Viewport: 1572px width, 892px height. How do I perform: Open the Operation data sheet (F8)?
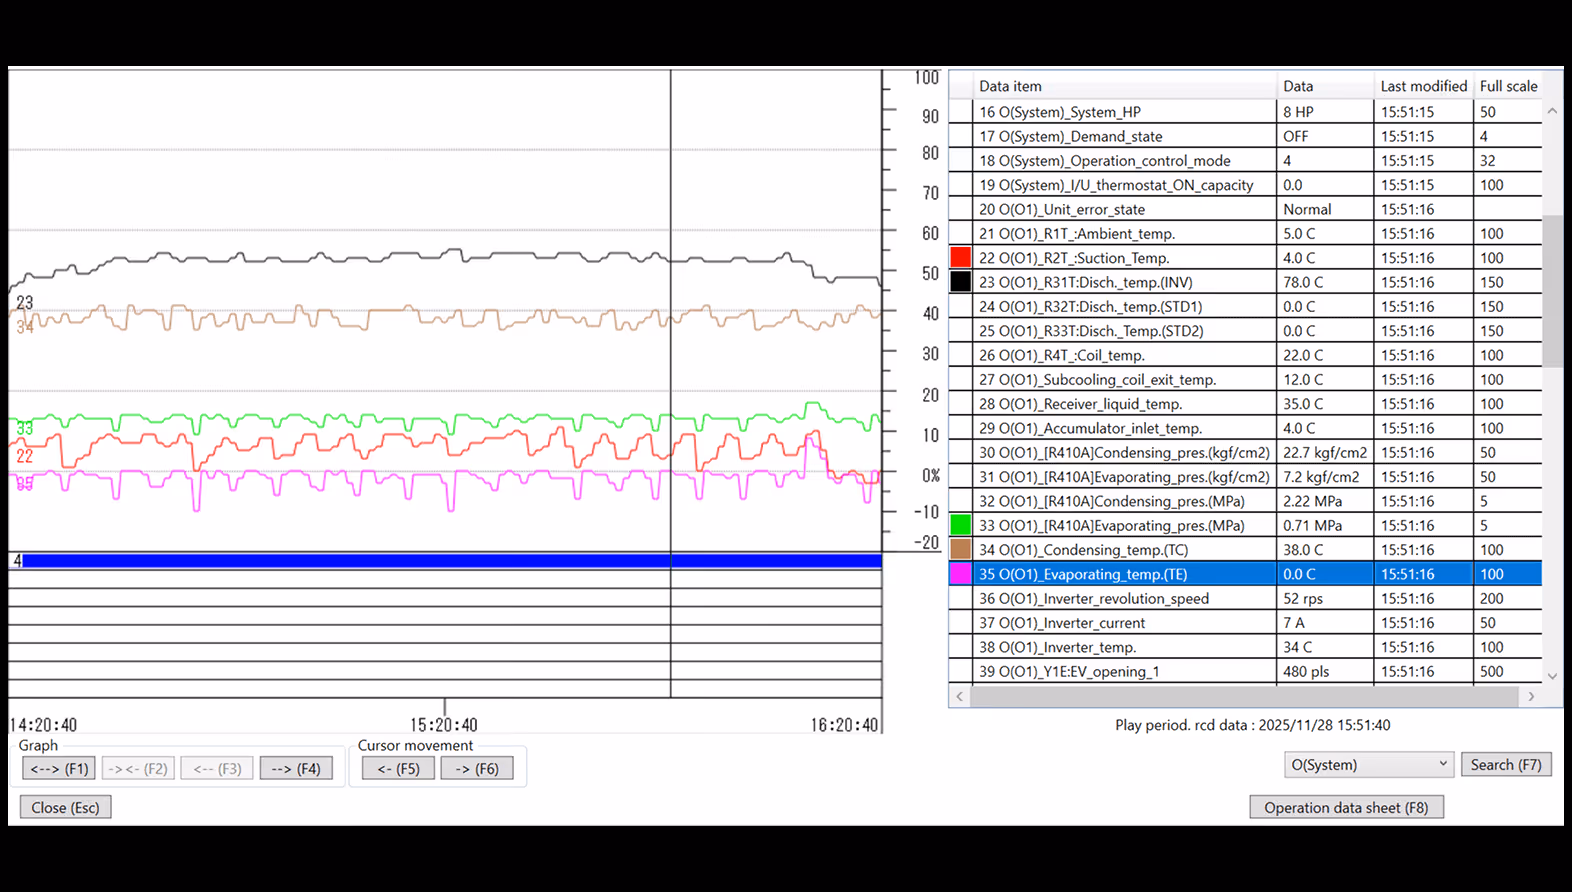click(x=1346, y=807)
